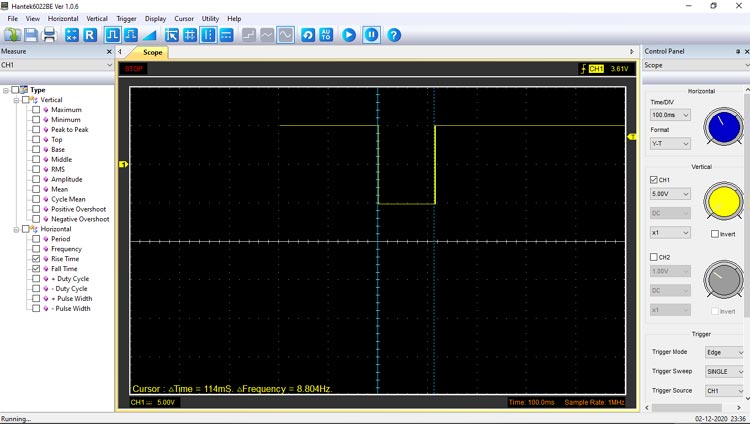Screen dimensions: 750x424
Task: Collapse the Horizontal tree node
Action: tap(16, 229)
